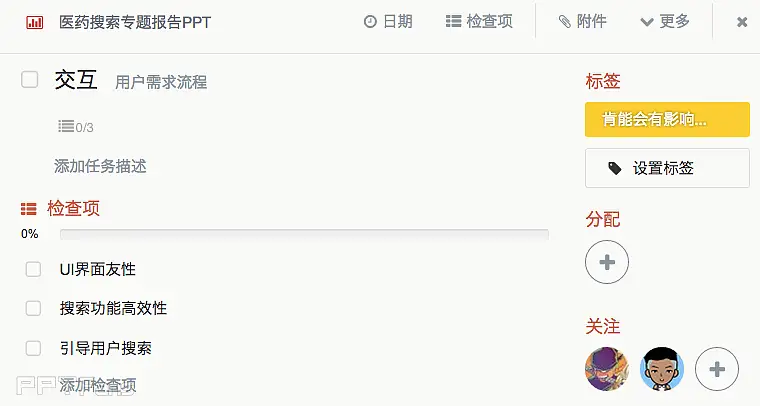Click the red chart project icon
The height and width of the screenshot is (406, 760).
tap(34, 22)
